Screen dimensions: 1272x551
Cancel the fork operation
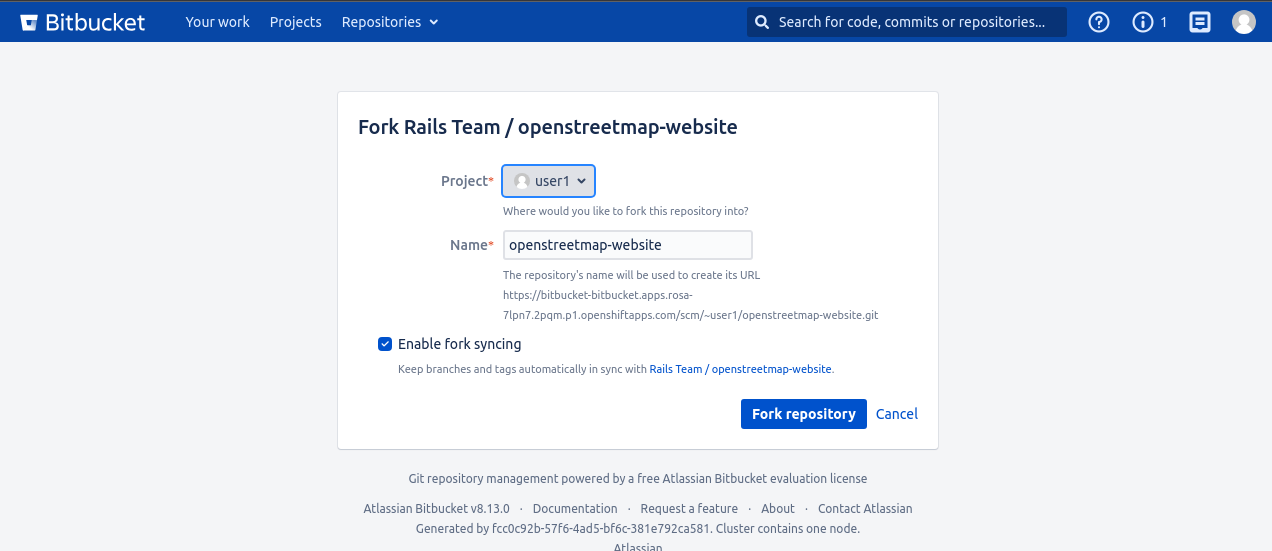coord(896,414)
